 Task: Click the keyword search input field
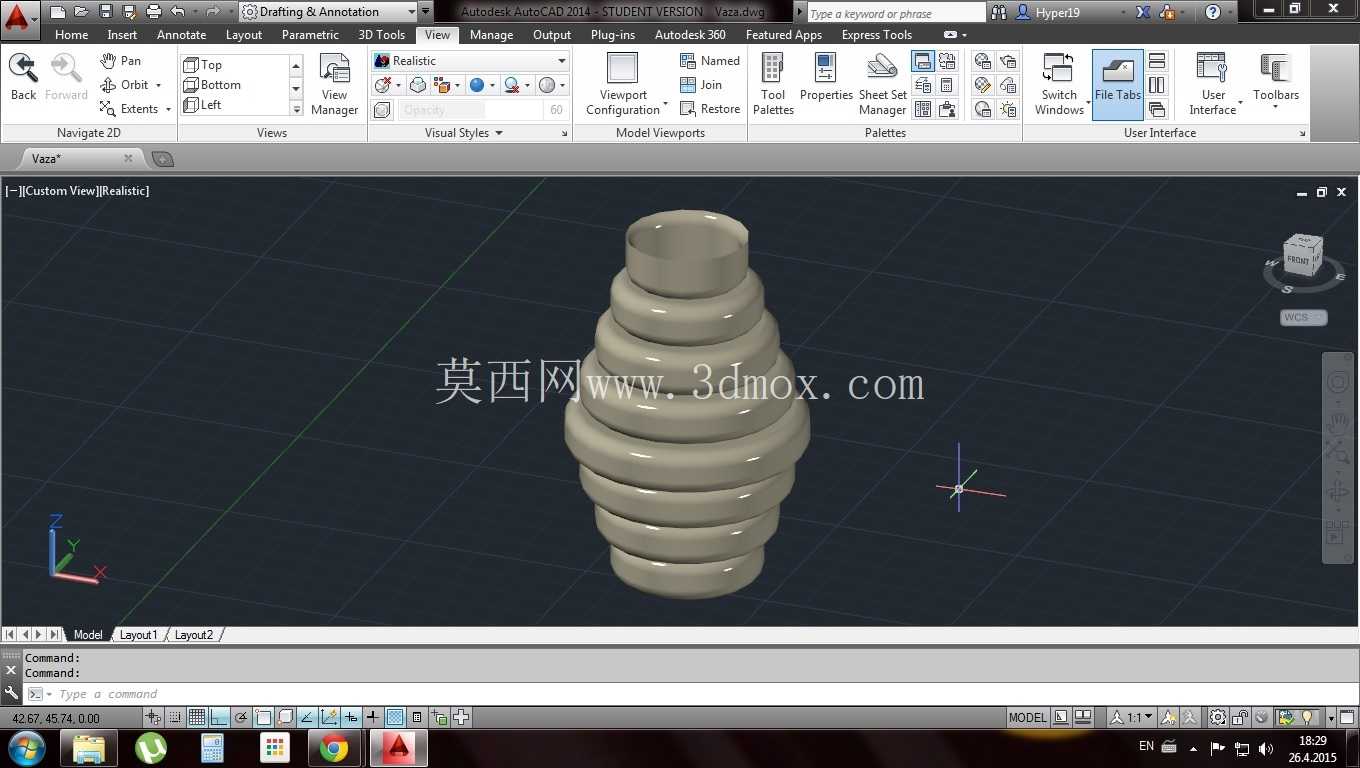coord(896,13)
